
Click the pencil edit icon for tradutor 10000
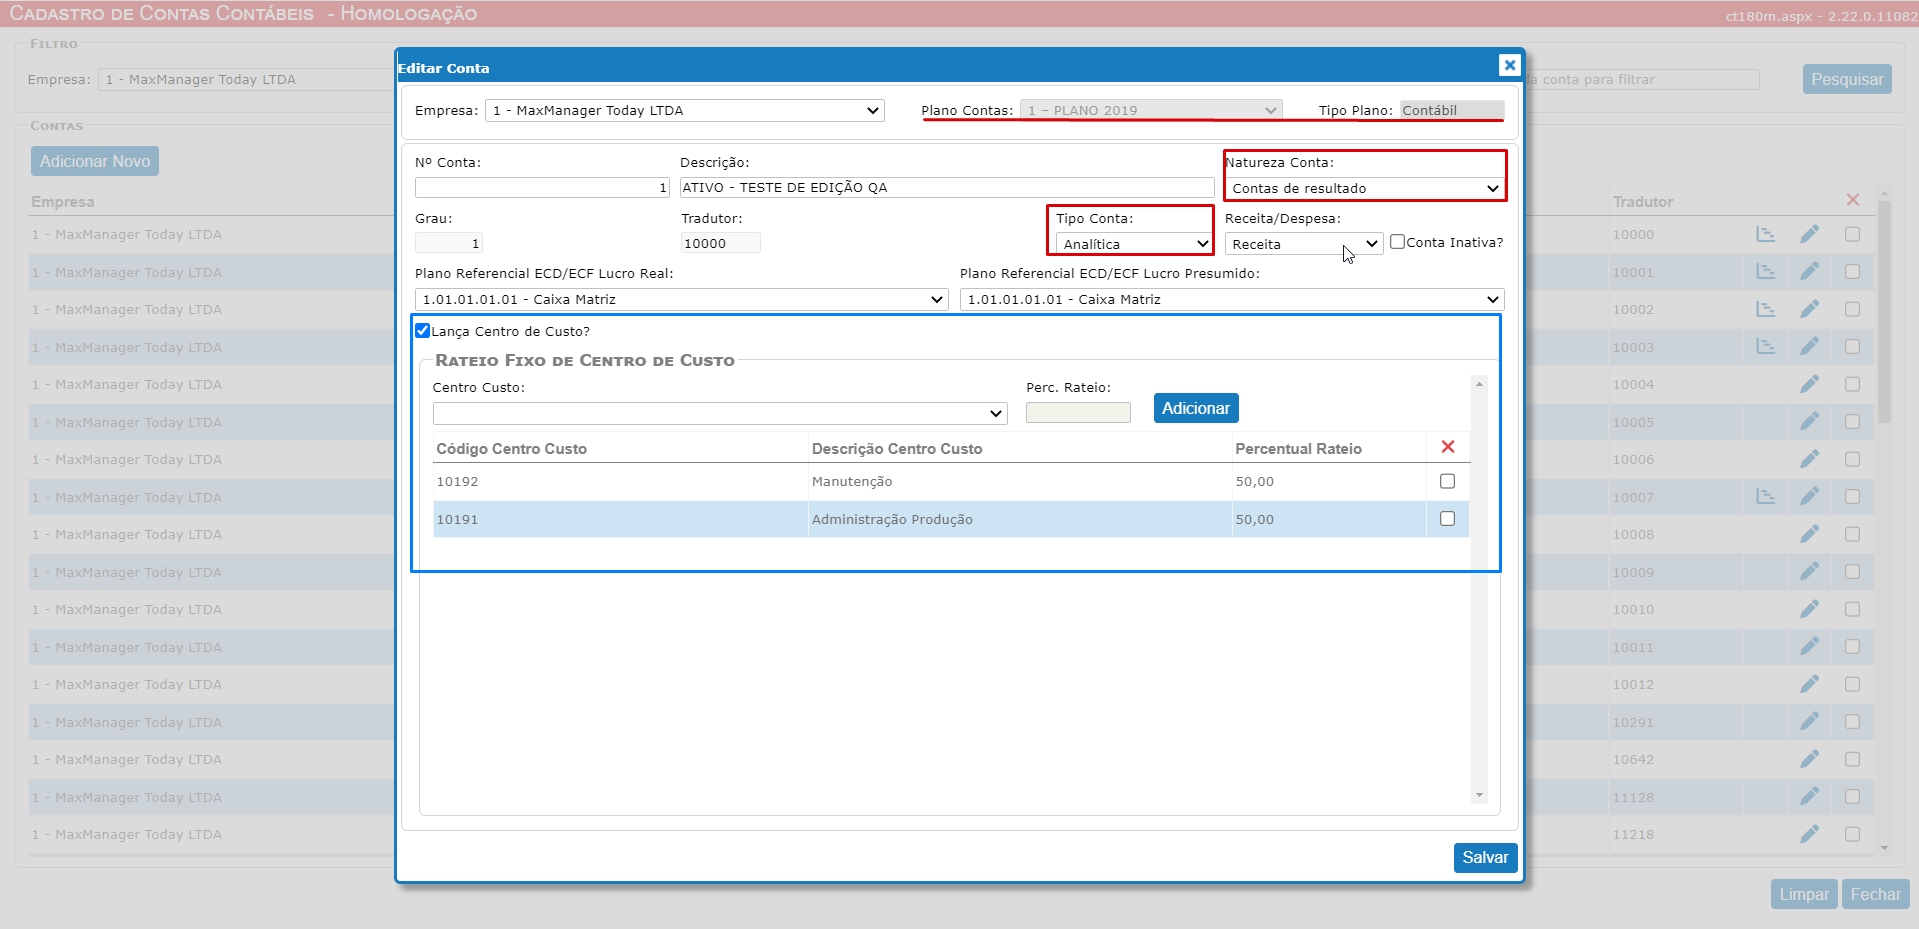pyautogui.click(x=1809, y=234)
